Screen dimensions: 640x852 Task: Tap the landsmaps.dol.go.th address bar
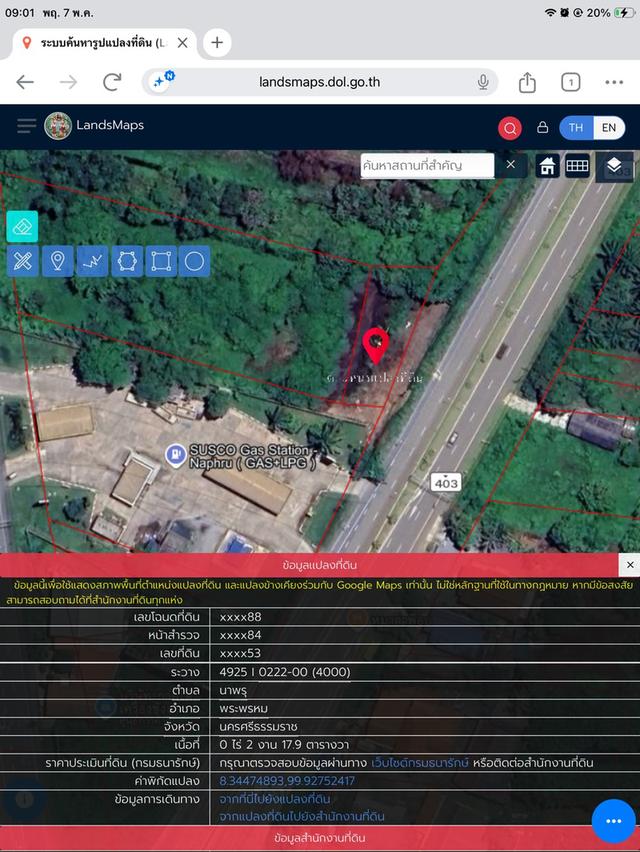(319, 82)
